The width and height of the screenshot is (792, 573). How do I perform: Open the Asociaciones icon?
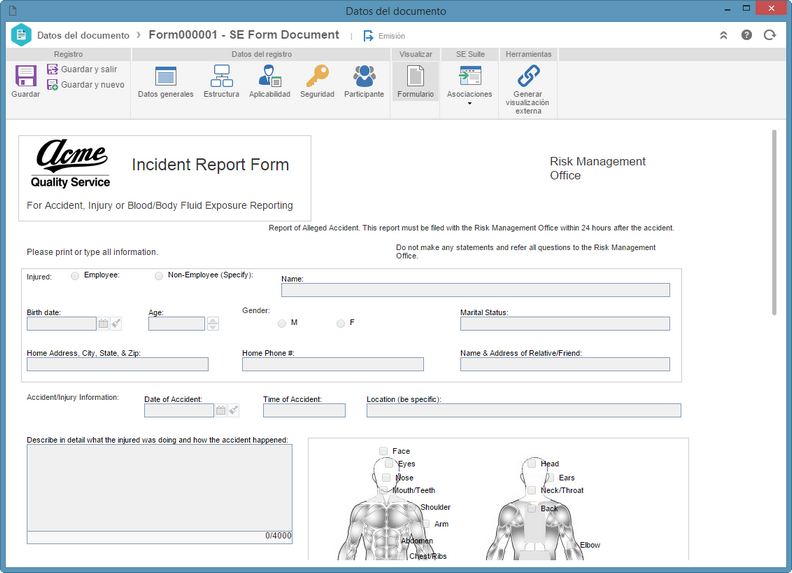pyautogui.click(x=470, y=76)
